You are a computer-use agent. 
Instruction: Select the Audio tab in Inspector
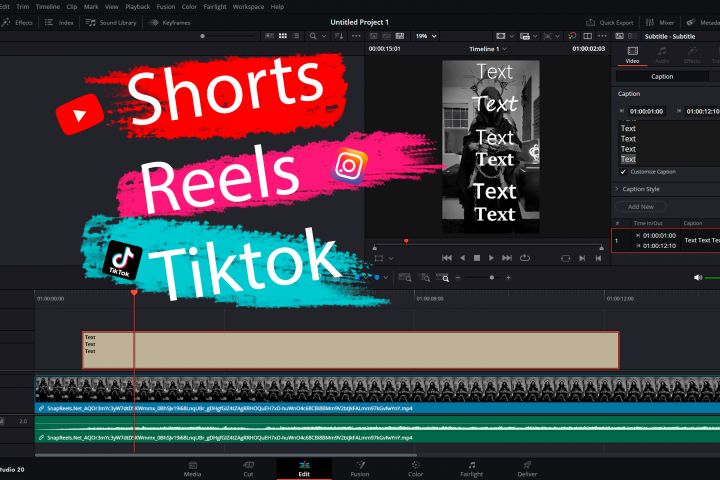(662, 55)
